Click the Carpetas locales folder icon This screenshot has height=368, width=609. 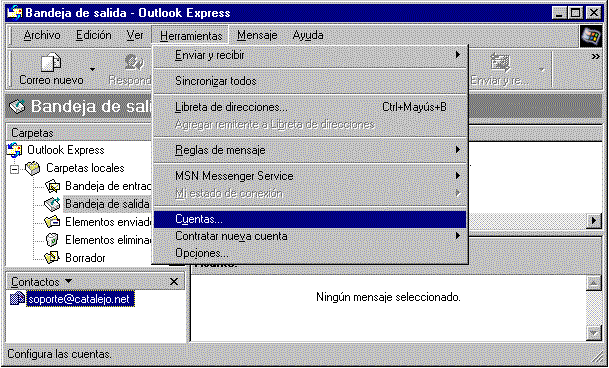[x=33, y=168]
